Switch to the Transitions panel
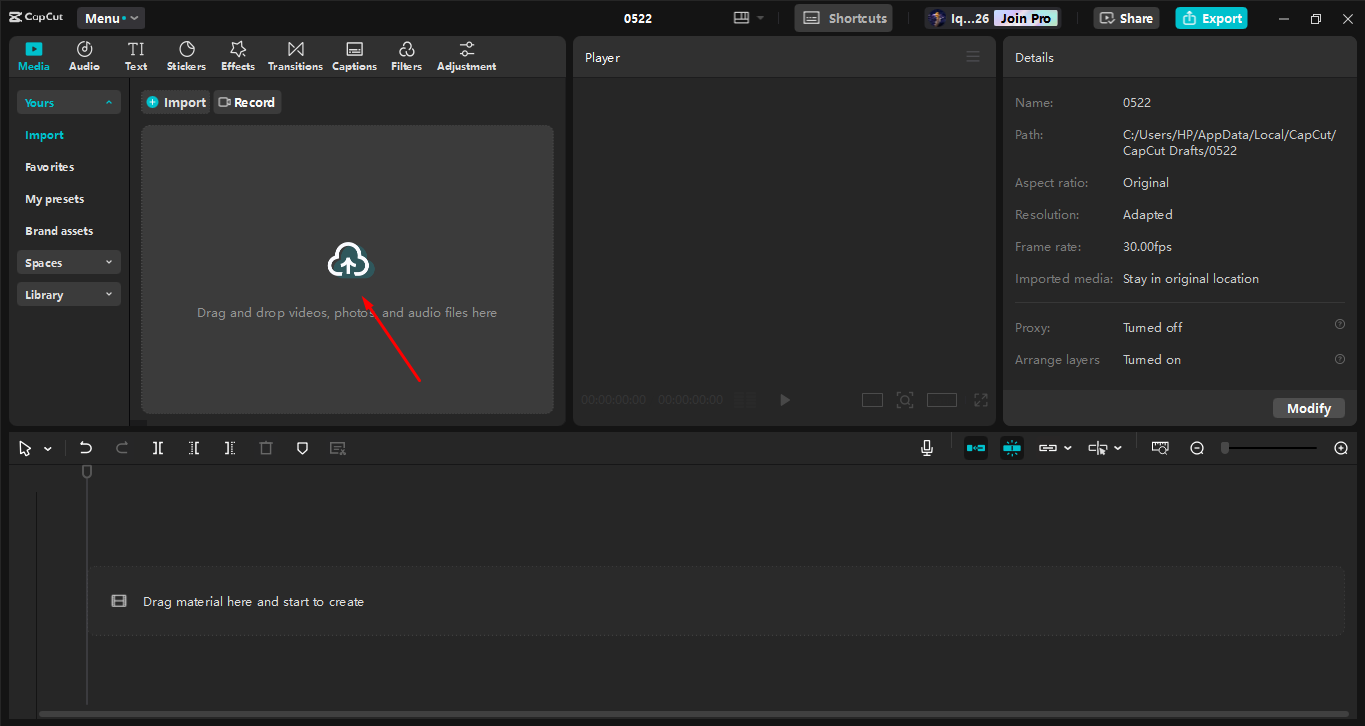Screen dimensions: 1365x726 (x=295, y=55)
